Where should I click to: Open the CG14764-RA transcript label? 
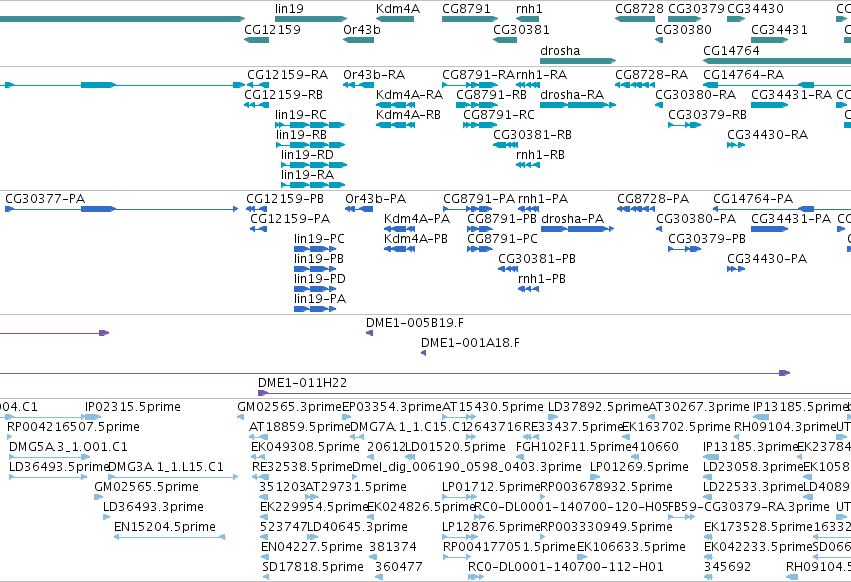coord(744,74)
